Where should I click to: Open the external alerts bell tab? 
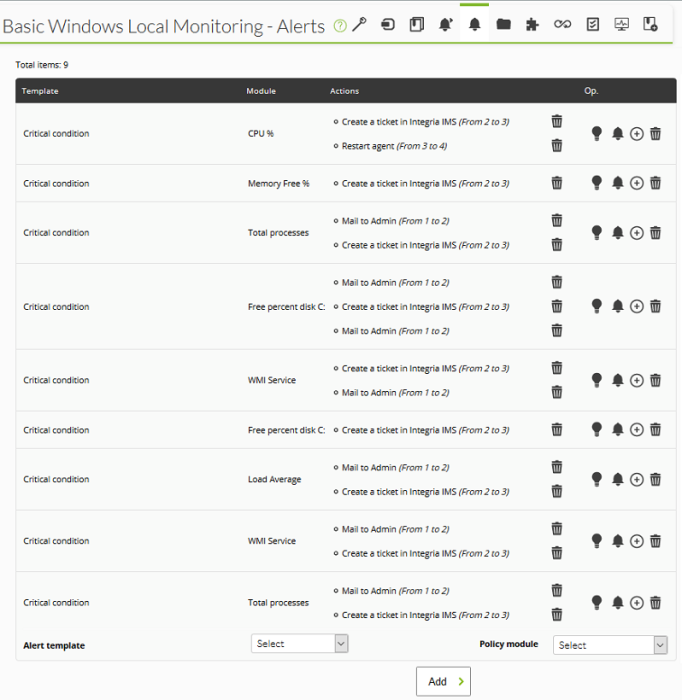pos(445,25)
